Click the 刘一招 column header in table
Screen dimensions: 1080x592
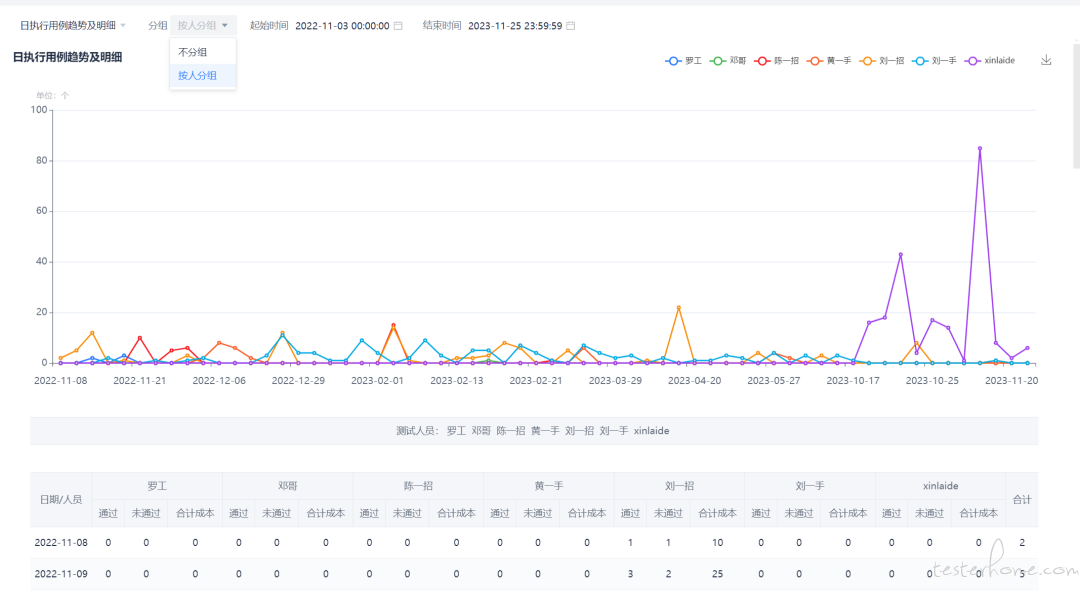pos(679,486)
